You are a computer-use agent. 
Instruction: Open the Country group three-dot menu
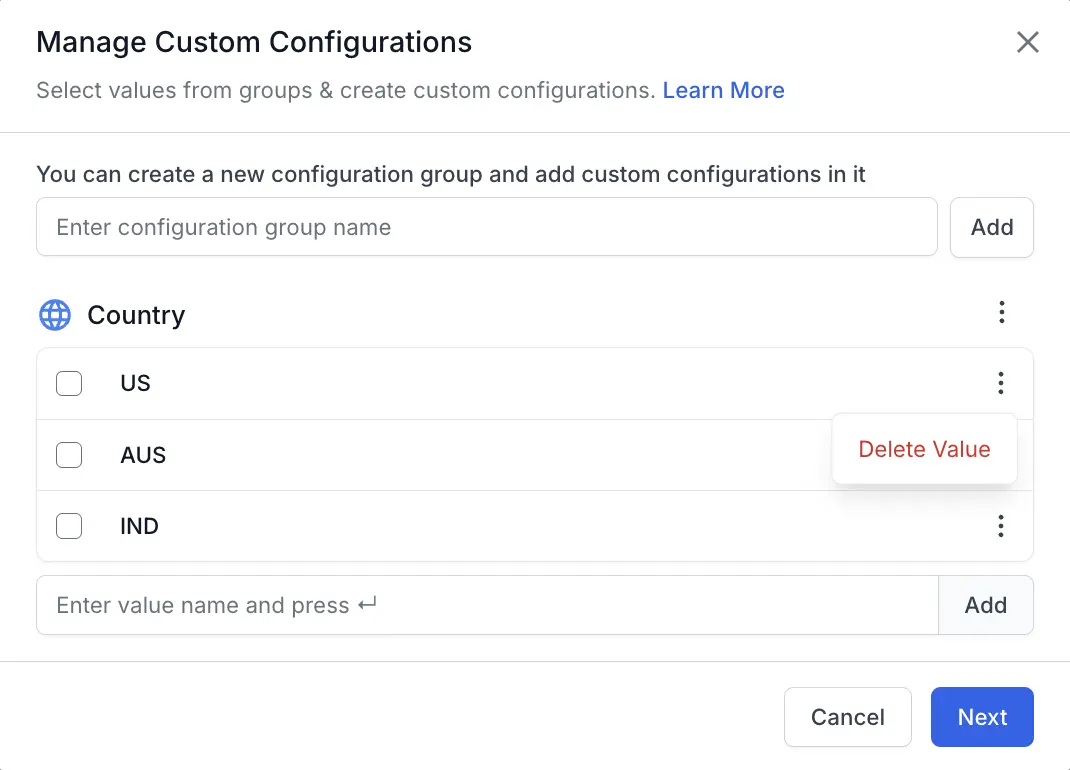[x=1001, y=313]
